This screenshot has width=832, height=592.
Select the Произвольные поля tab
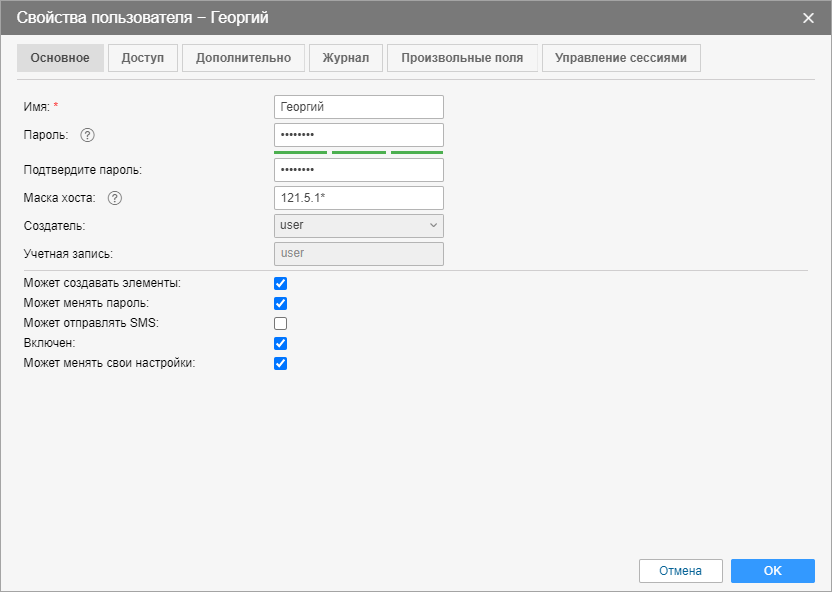pos(462,58)
